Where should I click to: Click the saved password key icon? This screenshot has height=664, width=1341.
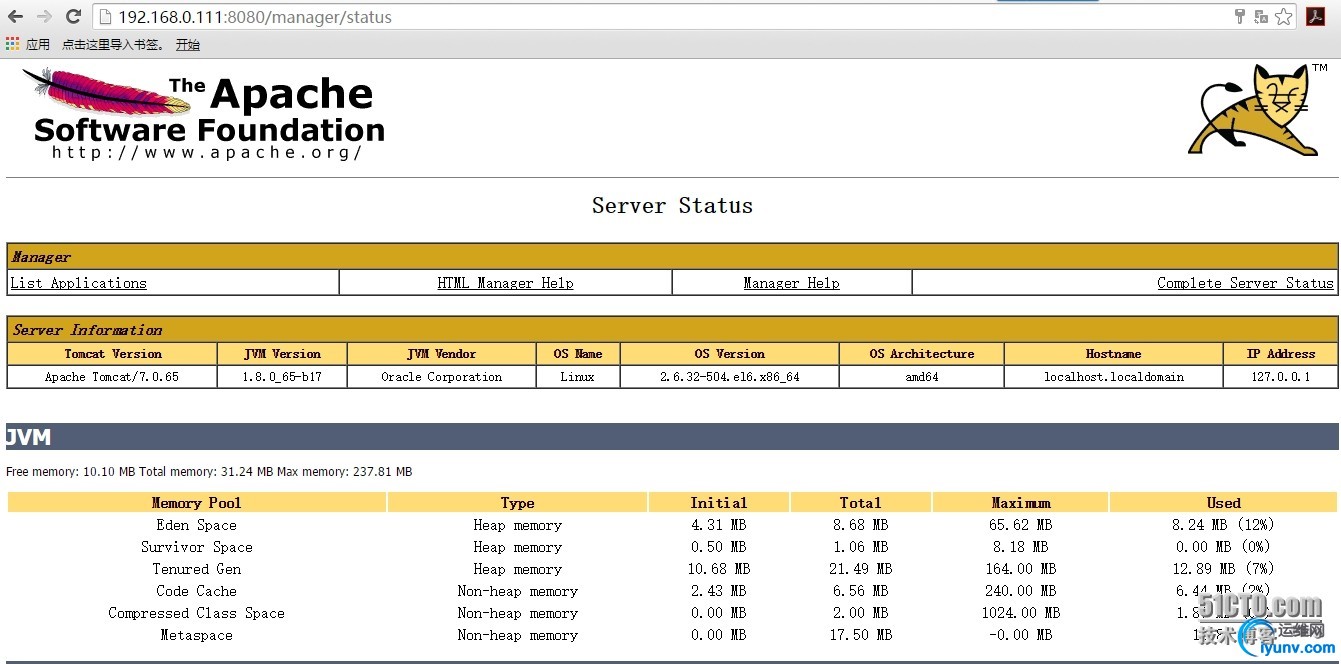tap(1240, 17)
